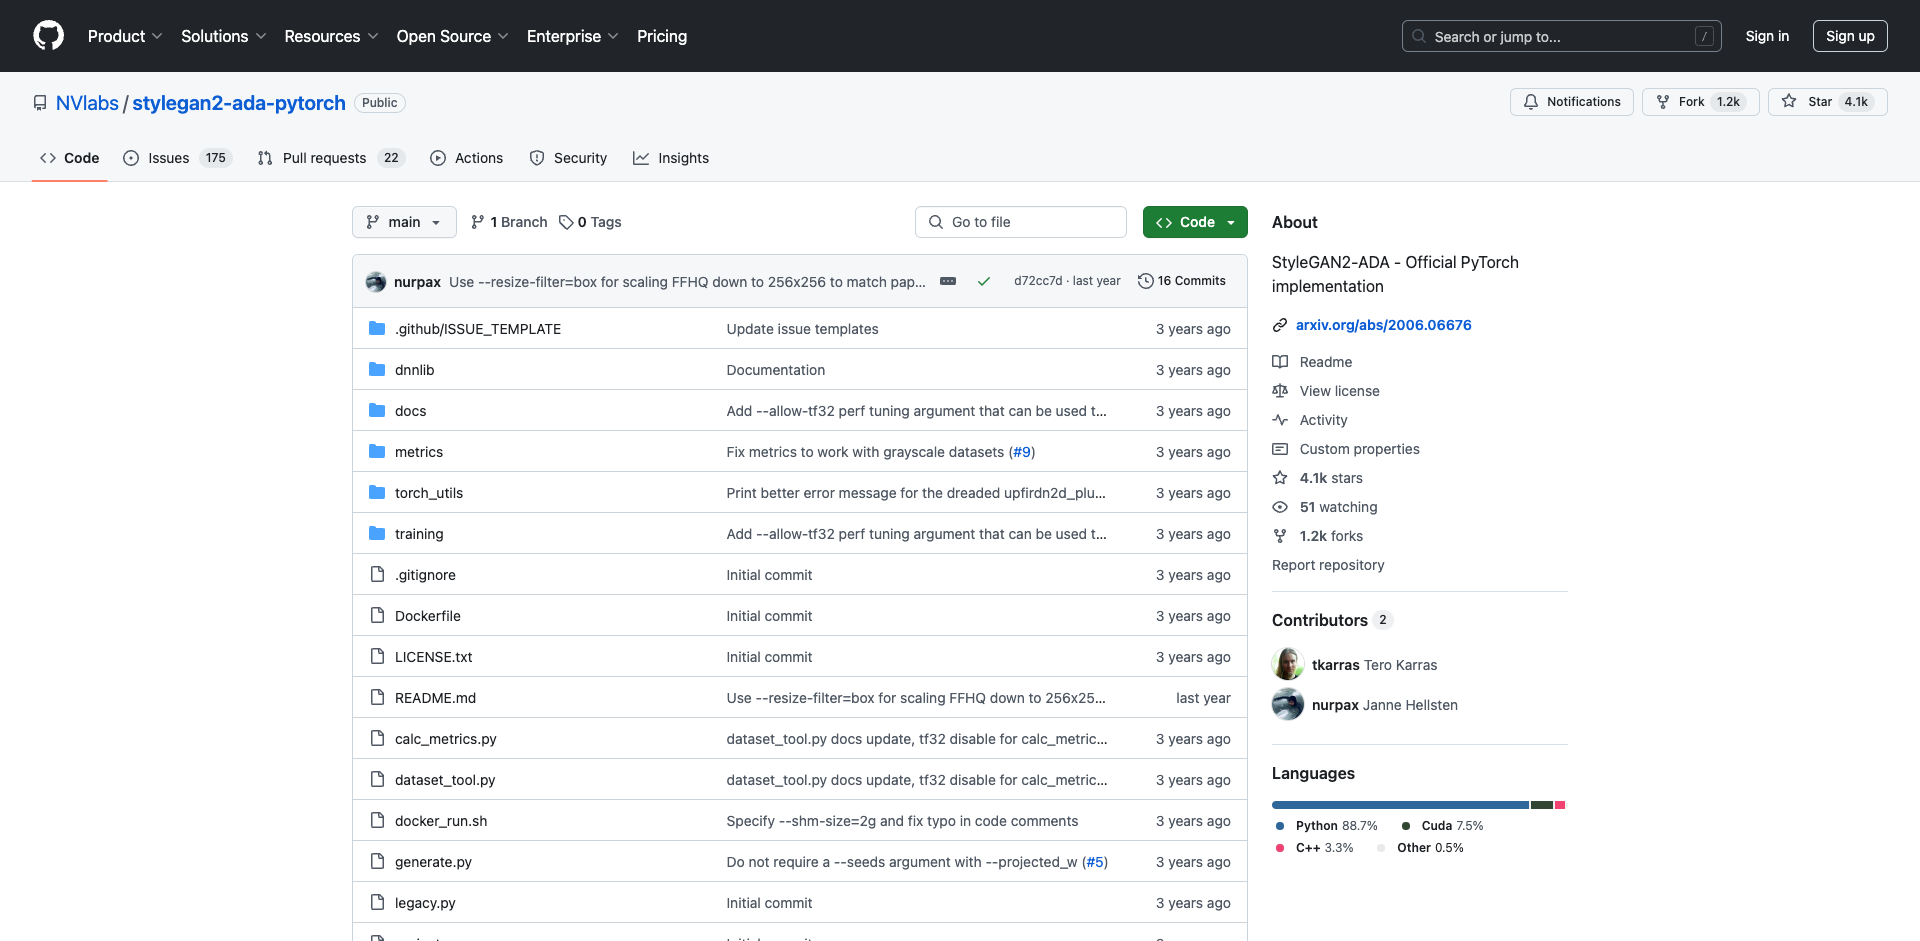
Task: Click the Dockerfile file icon
Action: (377, 616)
